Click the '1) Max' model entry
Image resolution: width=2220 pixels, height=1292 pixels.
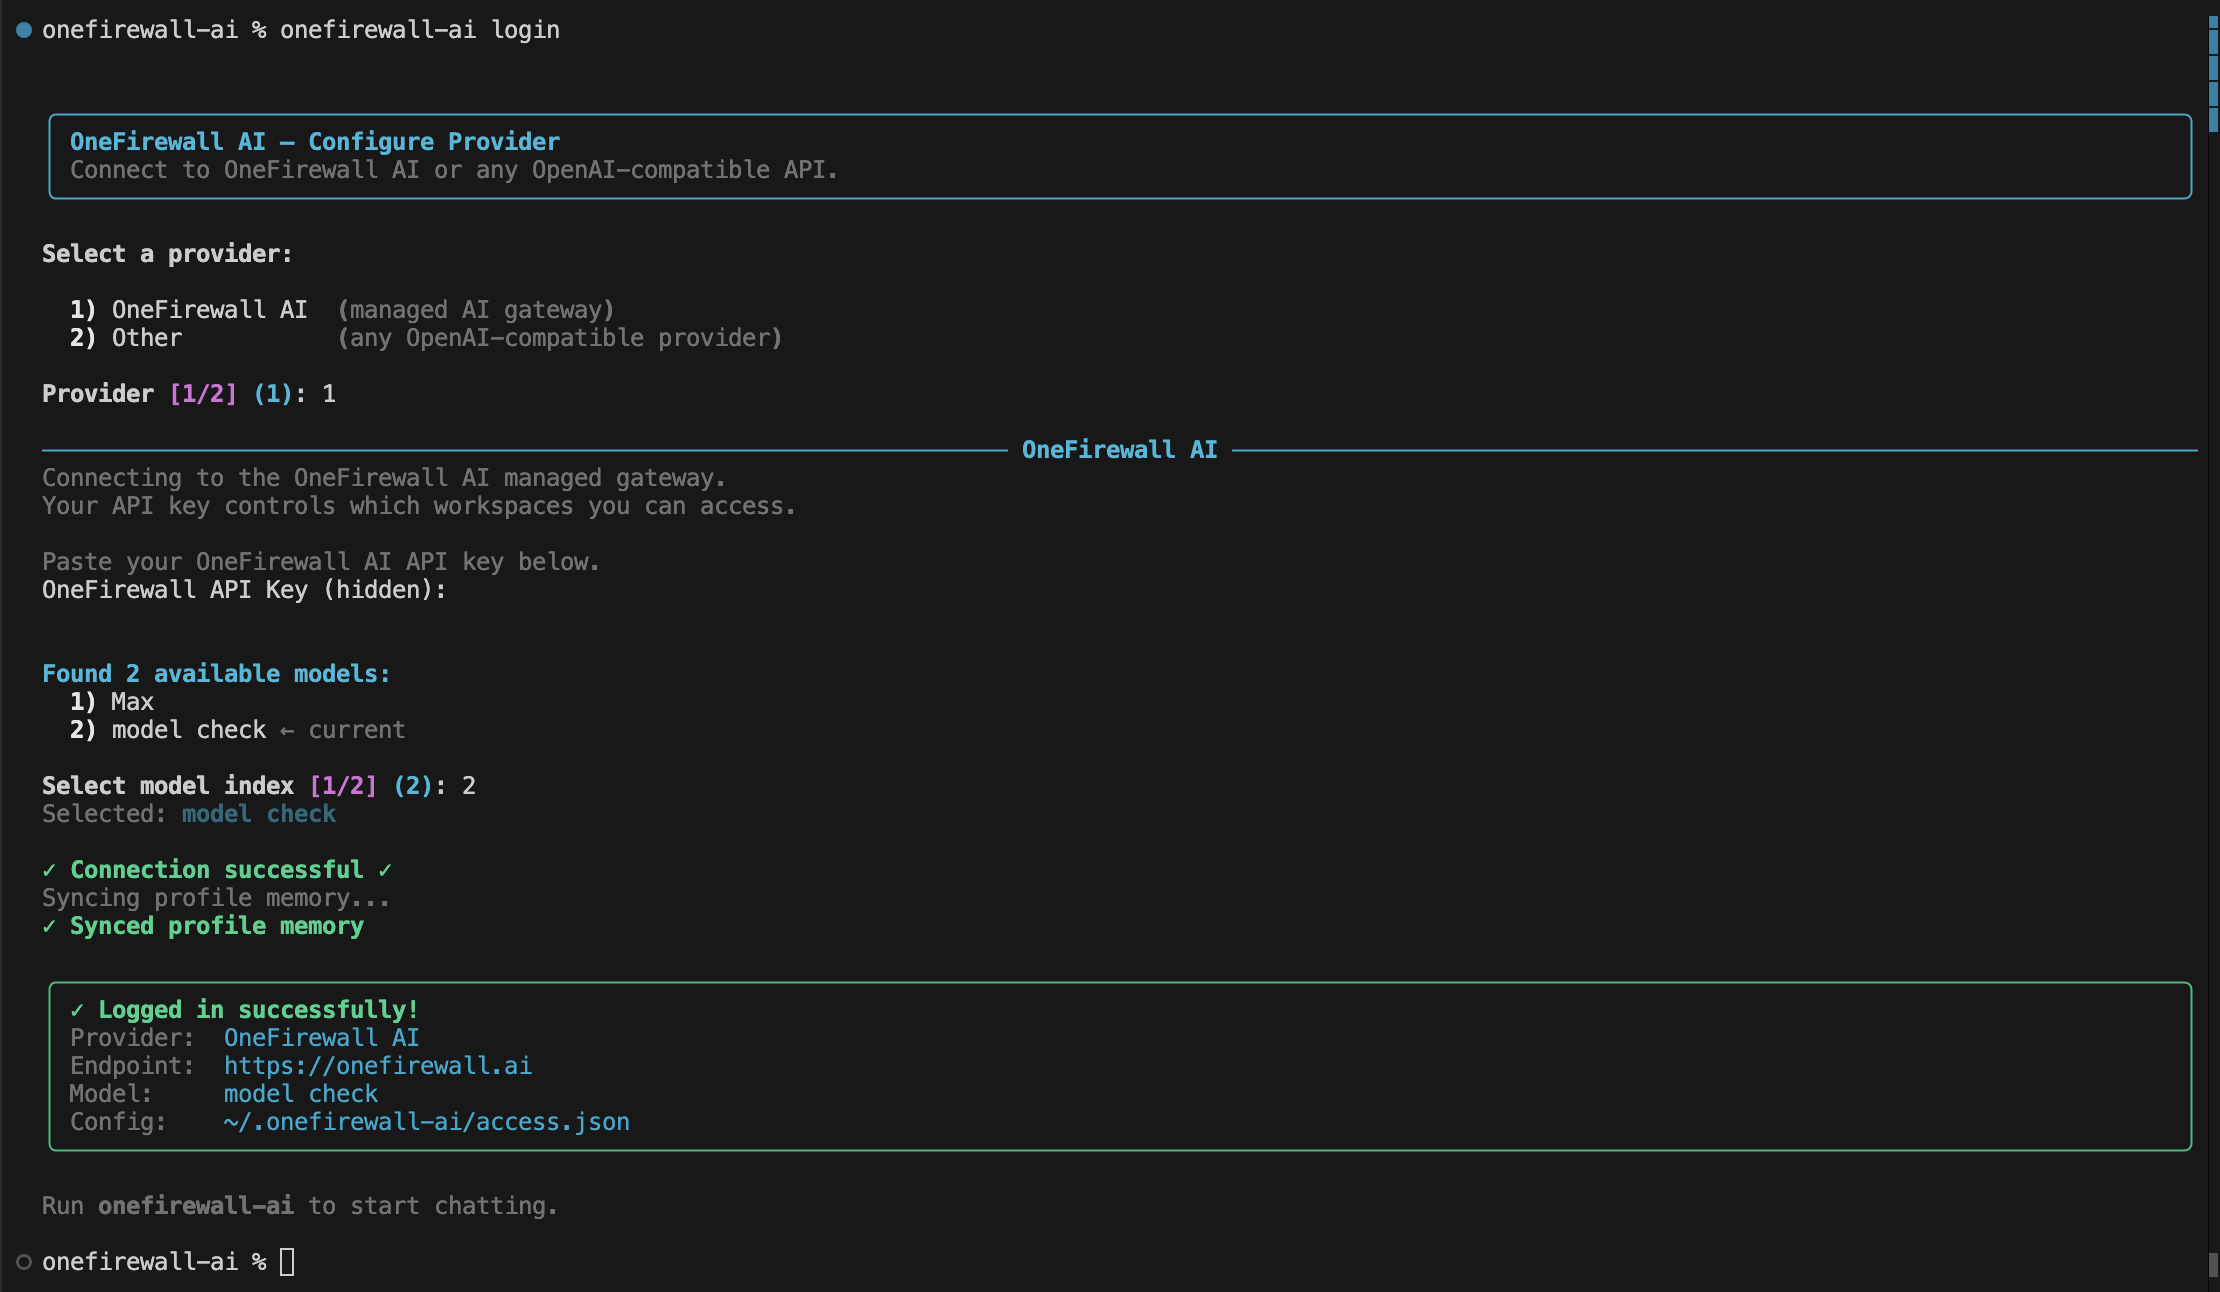pyautogui.click(x=112, y=702)
